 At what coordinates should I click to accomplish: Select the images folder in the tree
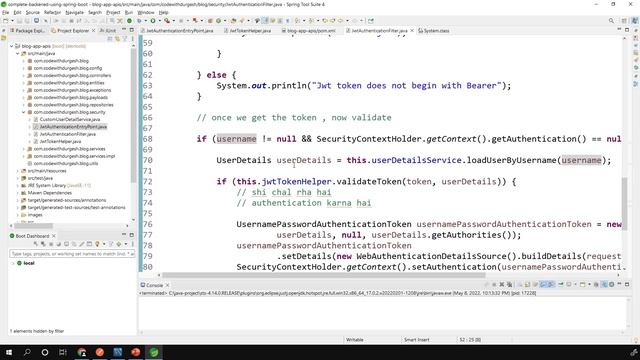[x=35, y=215]
